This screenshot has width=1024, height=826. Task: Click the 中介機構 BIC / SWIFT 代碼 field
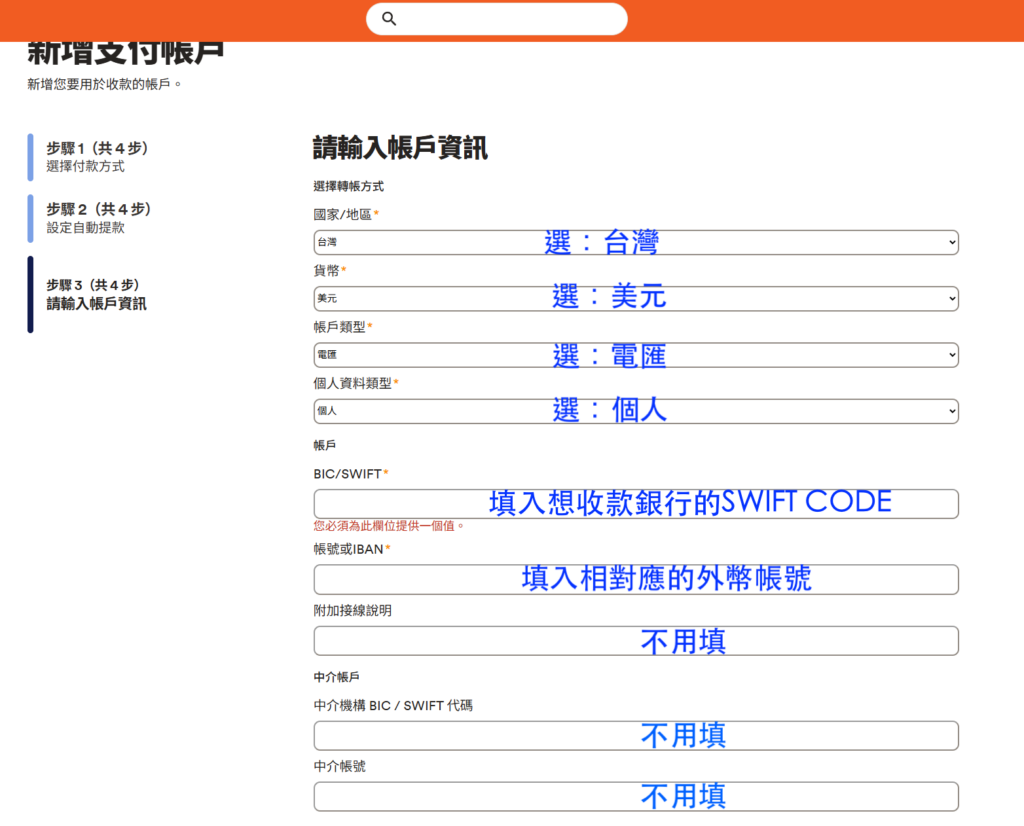pyautogui.click(x=635, y=735)
